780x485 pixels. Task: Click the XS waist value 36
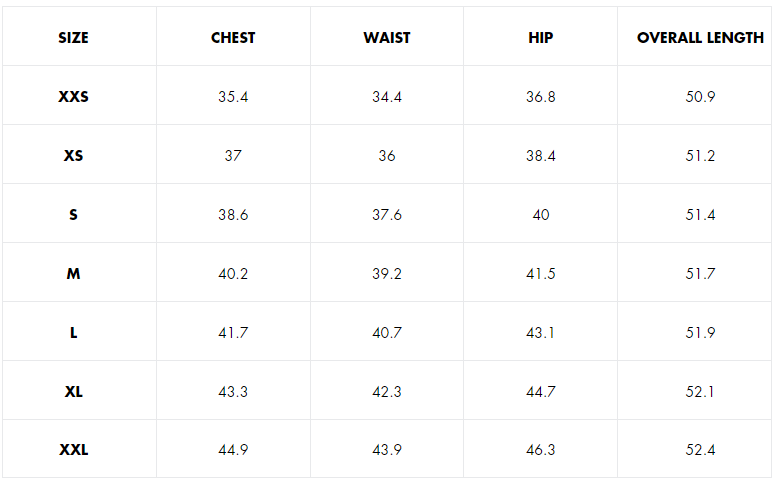point(387,156)
